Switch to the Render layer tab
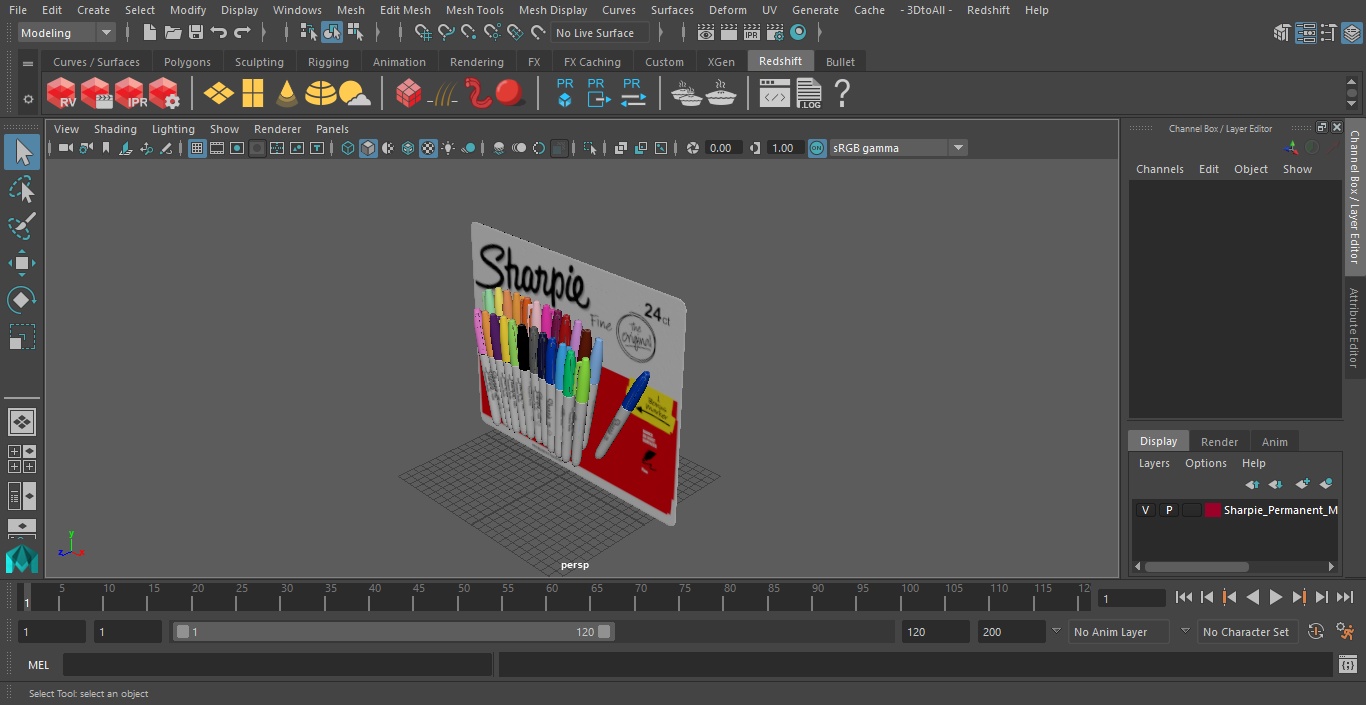Viewport: 1366px width, 705px height. click(1219, 441)
